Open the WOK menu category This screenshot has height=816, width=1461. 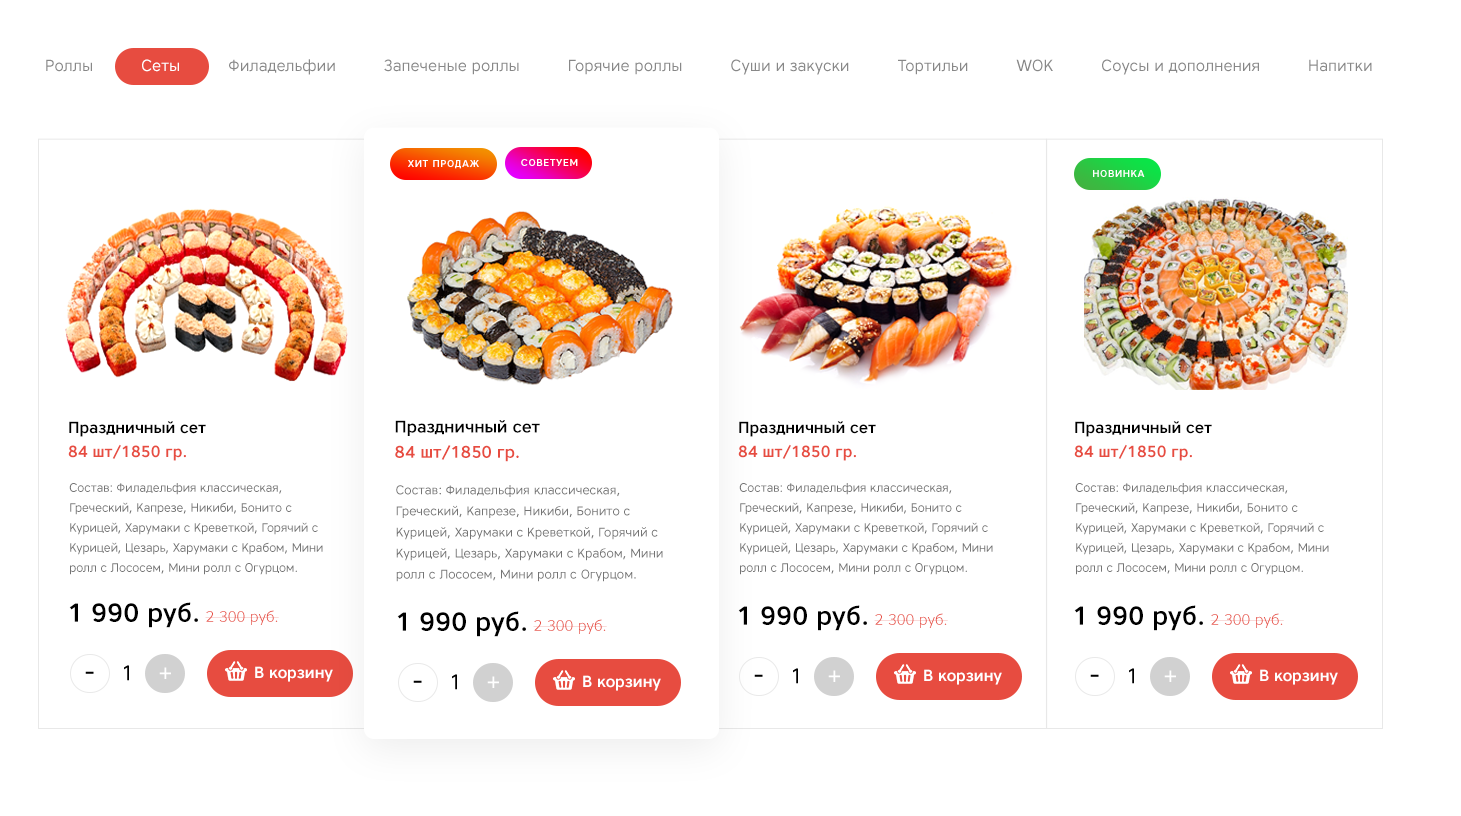(1035, 66)
